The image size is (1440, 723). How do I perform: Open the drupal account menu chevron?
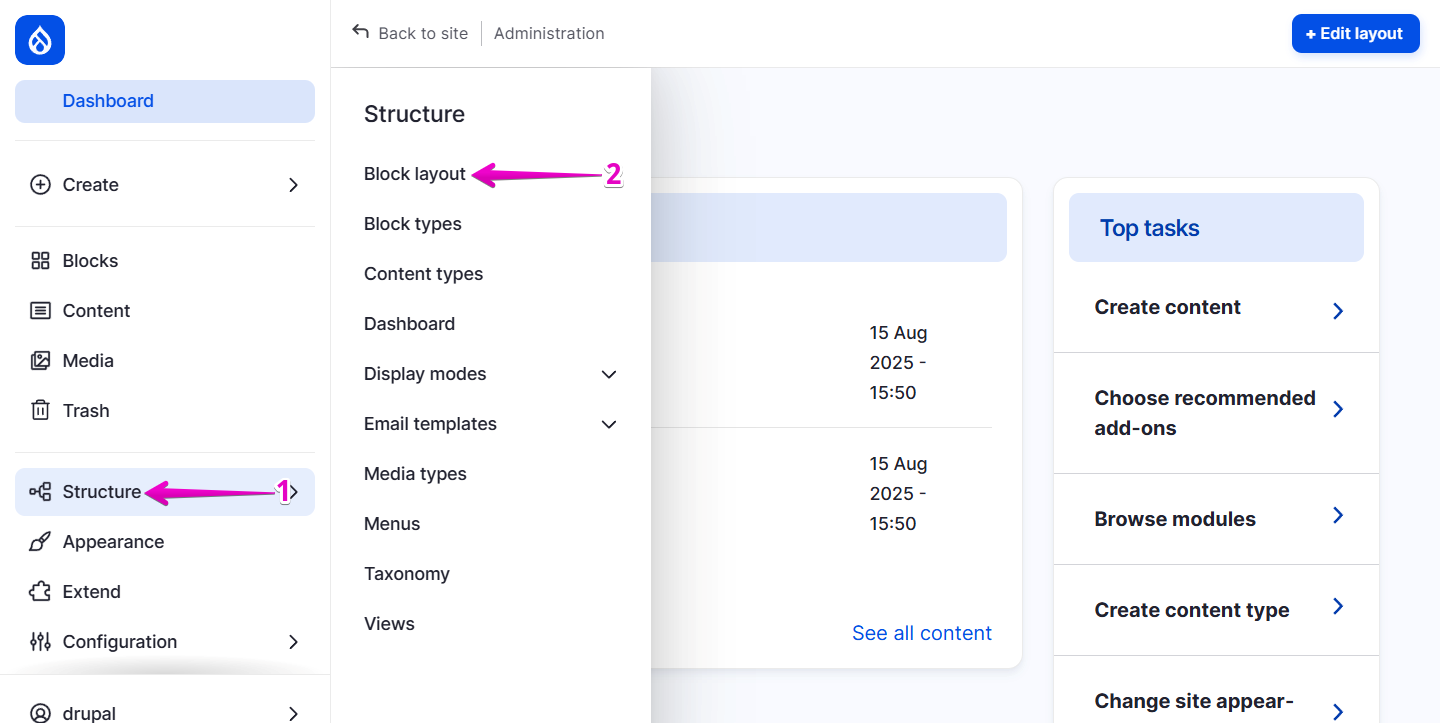click(292, 712)
